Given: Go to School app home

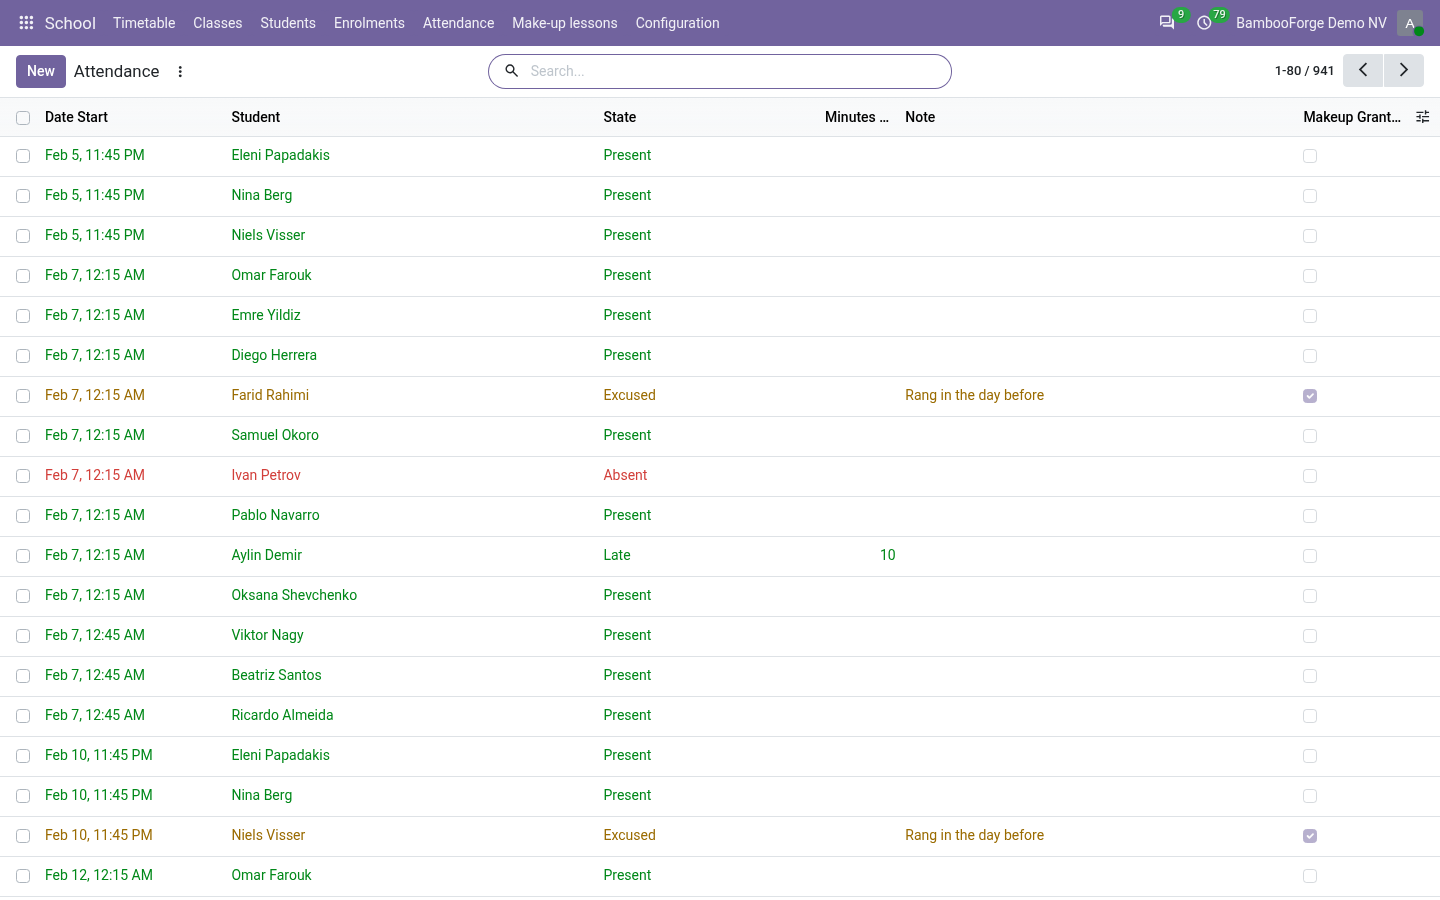Looking at the screenshot, I should pos(70,23).
